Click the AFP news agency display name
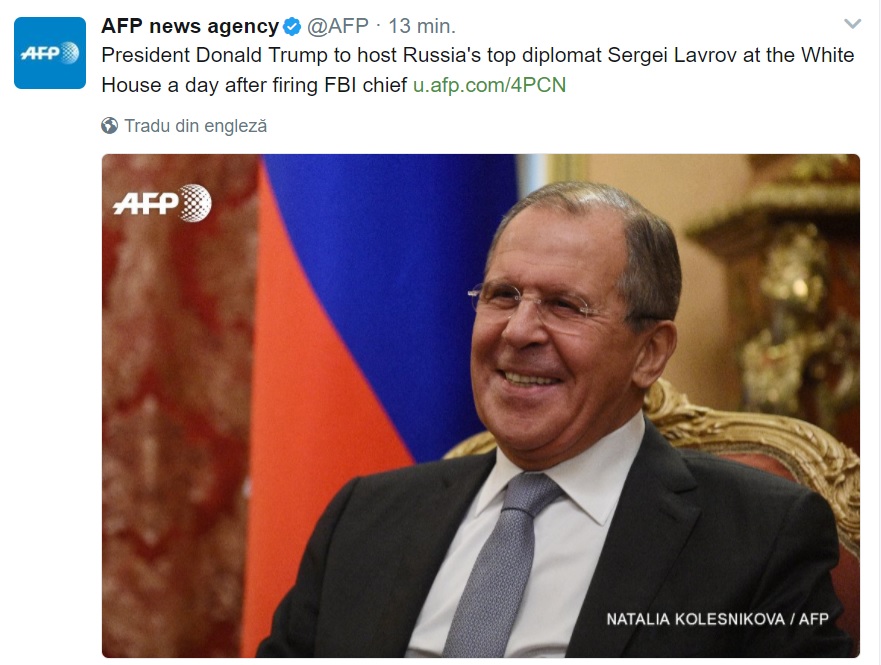881x665 pixels. (x=190, y=26)
